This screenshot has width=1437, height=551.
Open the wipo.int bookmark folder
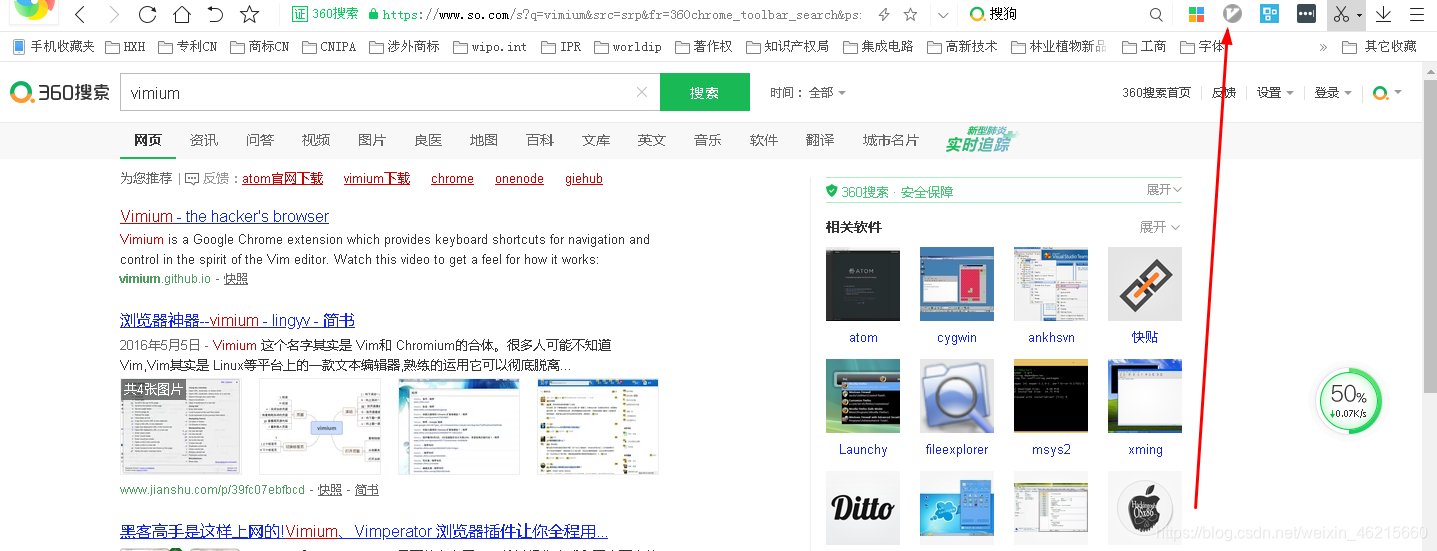[490, 46]
